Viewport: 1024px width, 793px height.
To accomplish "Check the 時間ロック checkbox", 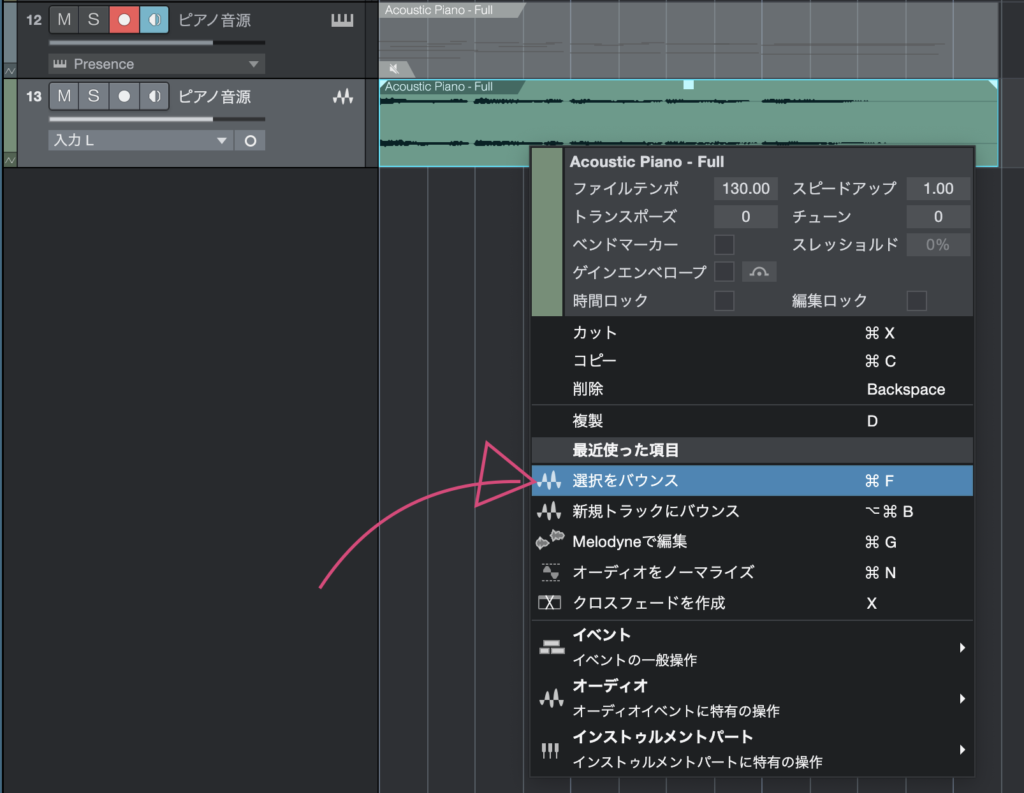I will [724, 301].
